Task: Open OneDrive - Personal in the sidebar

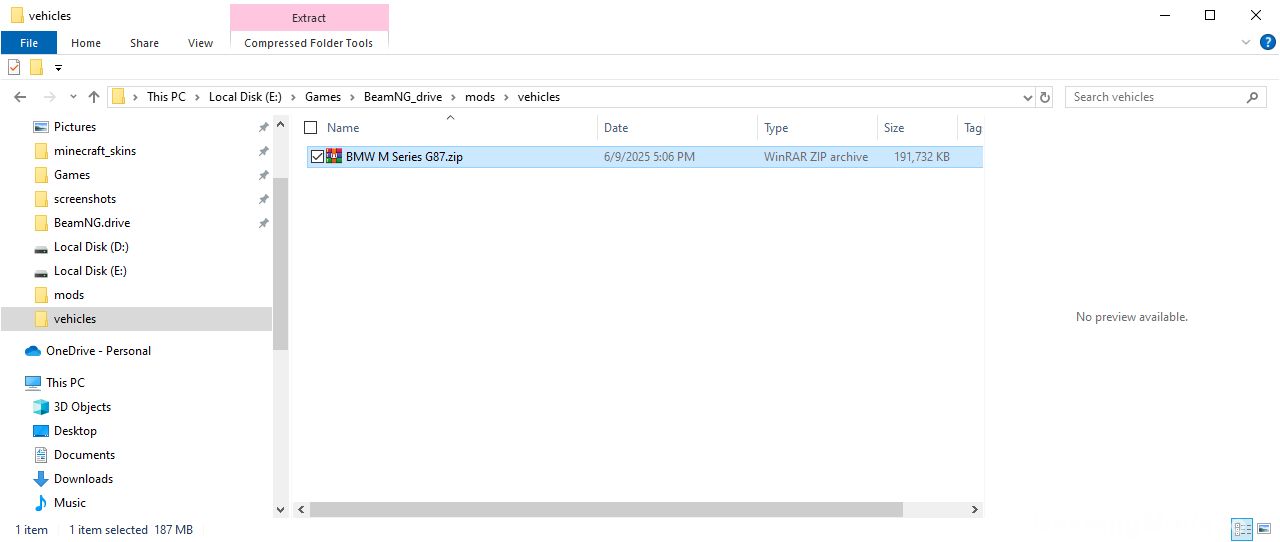Action: coord(98,351)
